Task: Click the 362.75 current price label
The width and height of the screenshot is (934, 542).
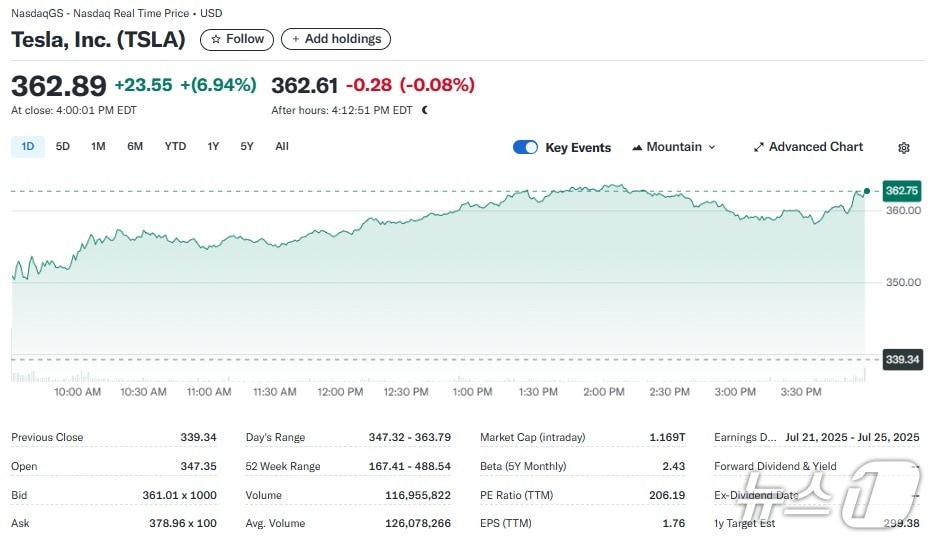Action: point(901,190)
